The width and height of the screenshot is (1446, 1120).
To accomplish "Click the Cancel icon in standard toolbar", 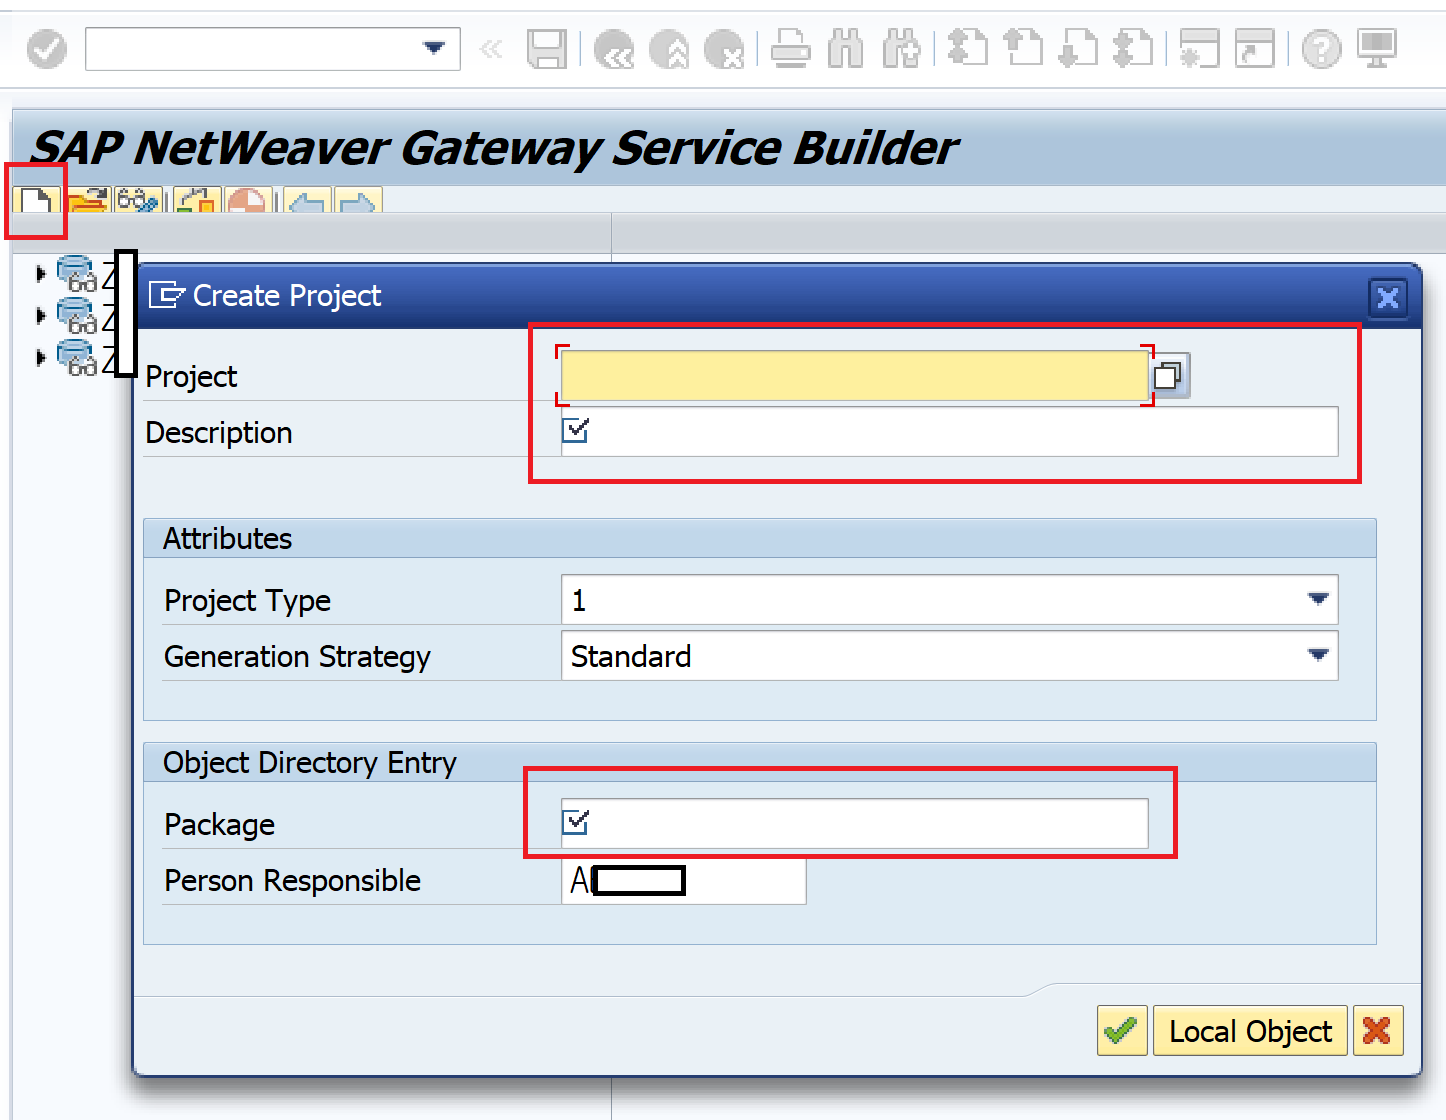I will click(724, 48).
